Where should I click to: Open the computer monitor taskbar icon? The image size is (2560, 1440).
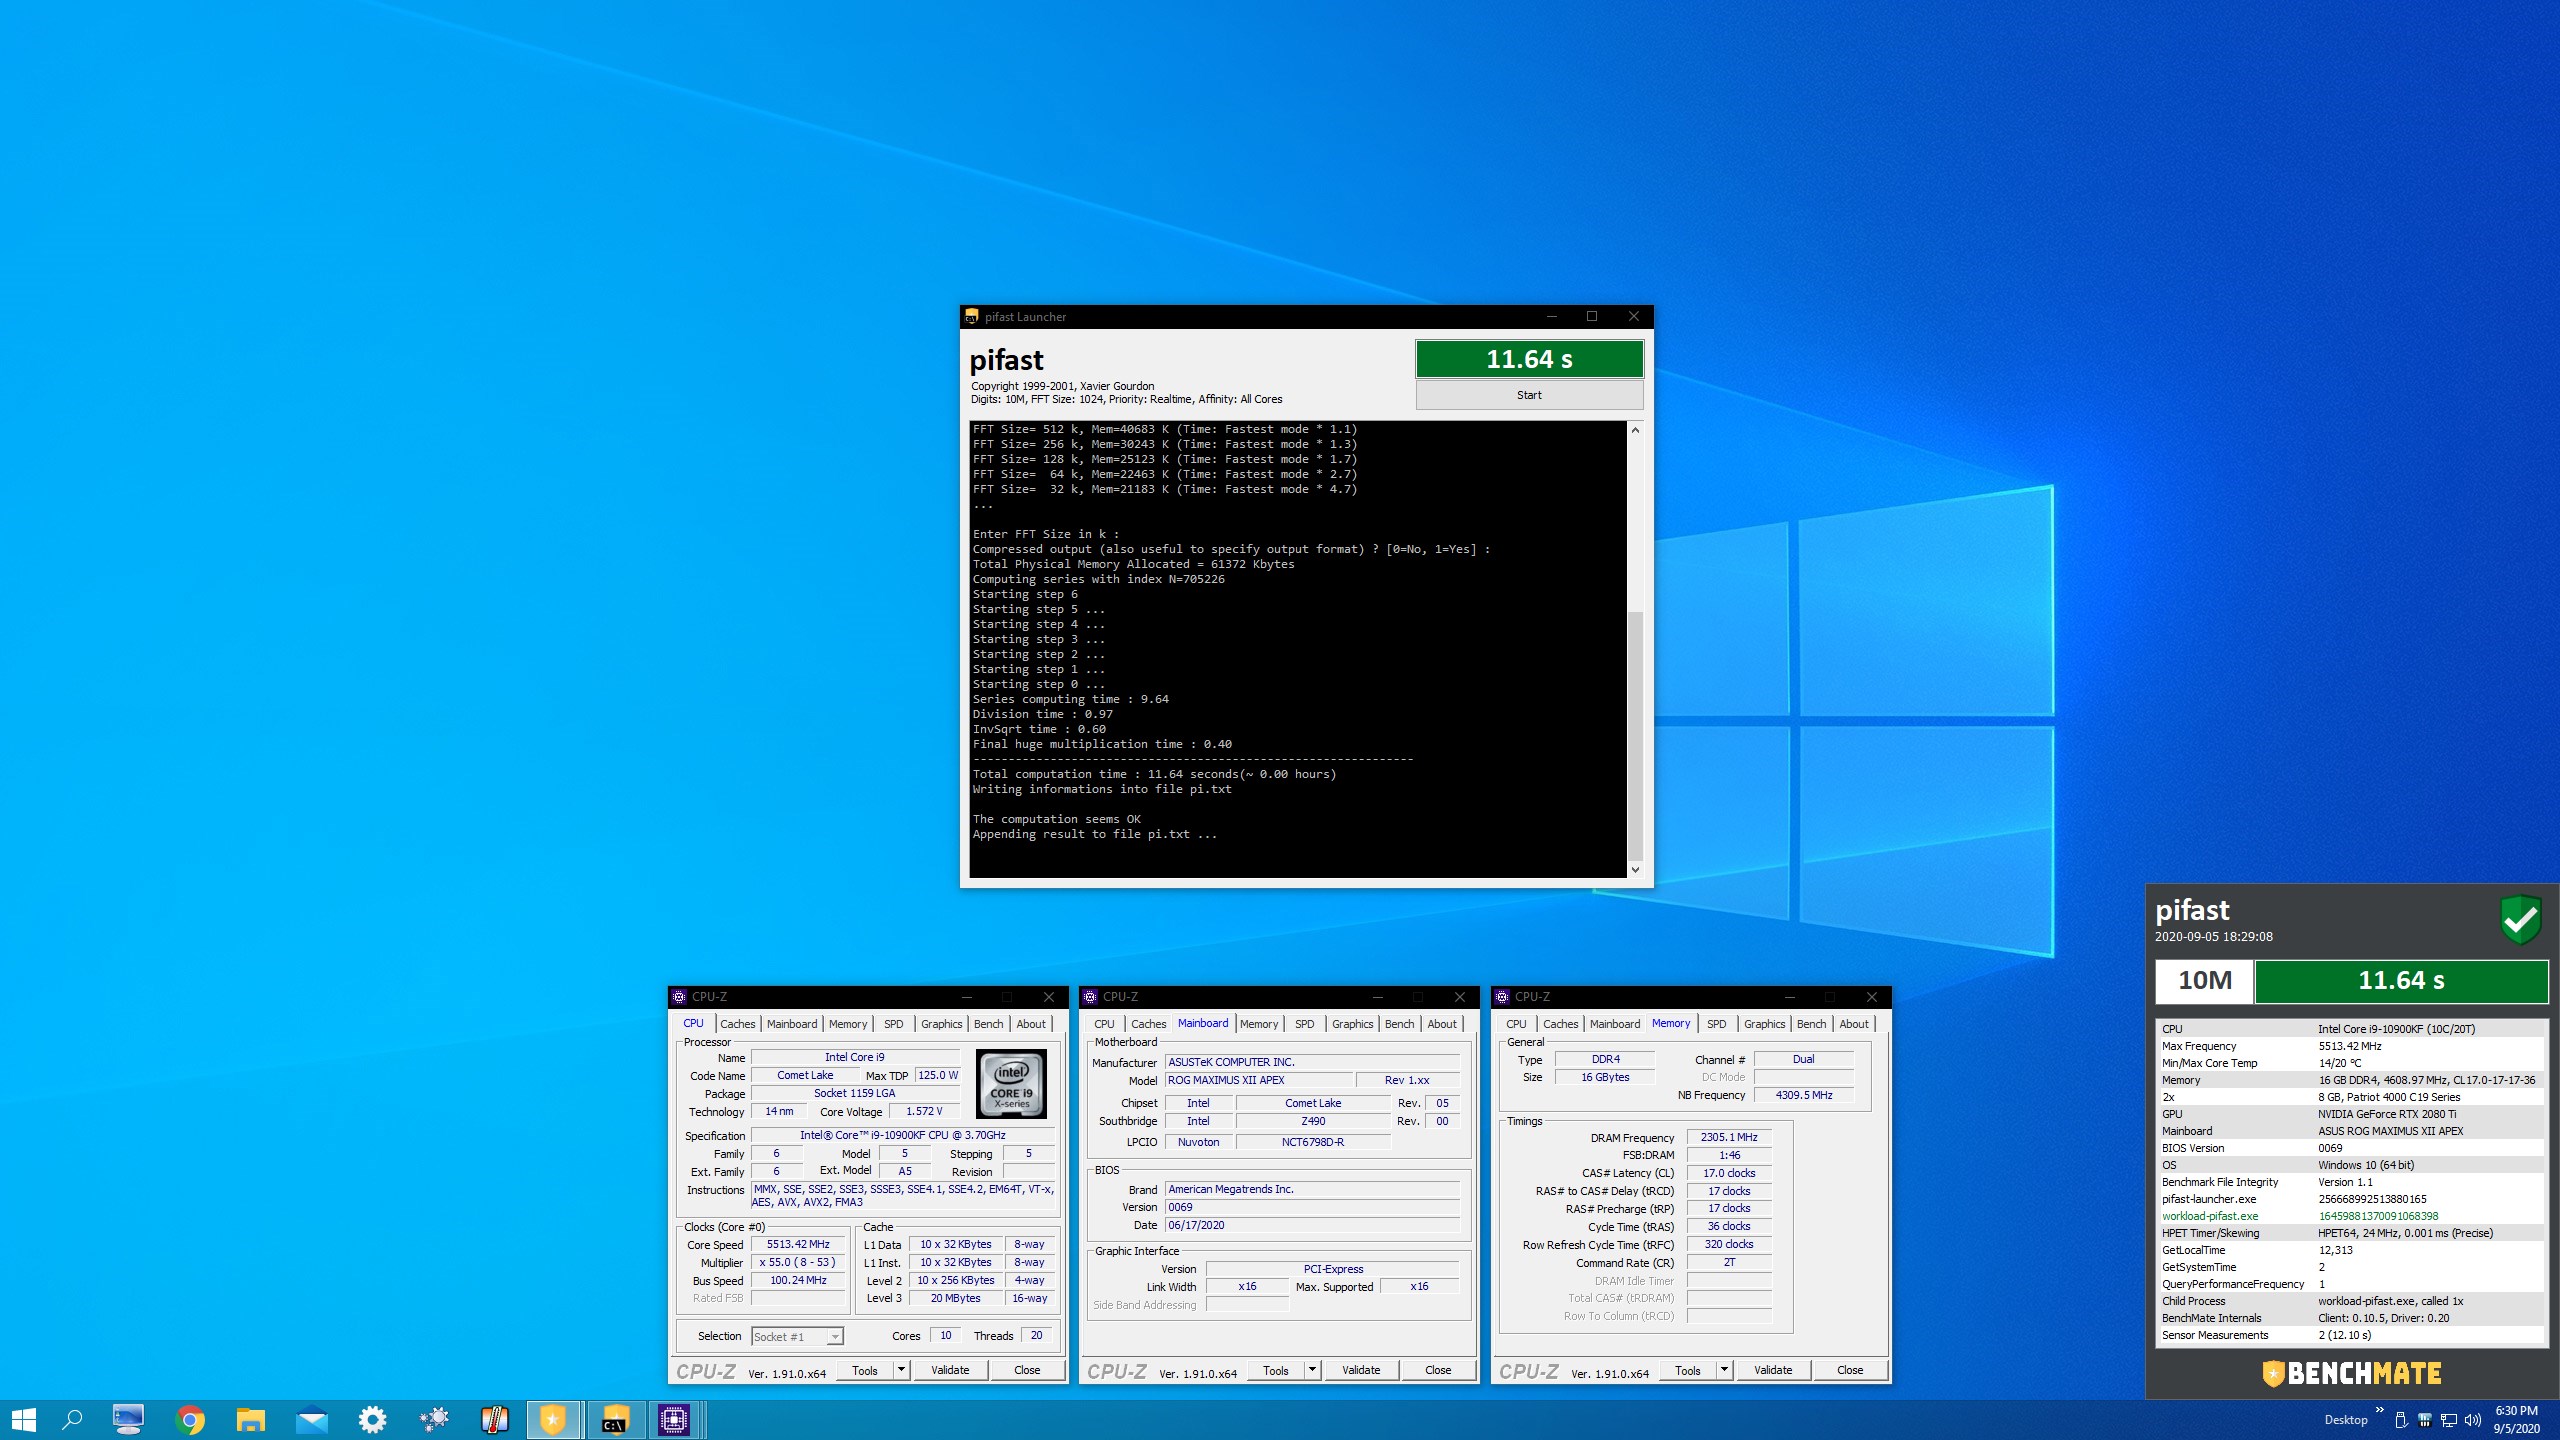coord(128,1419)
